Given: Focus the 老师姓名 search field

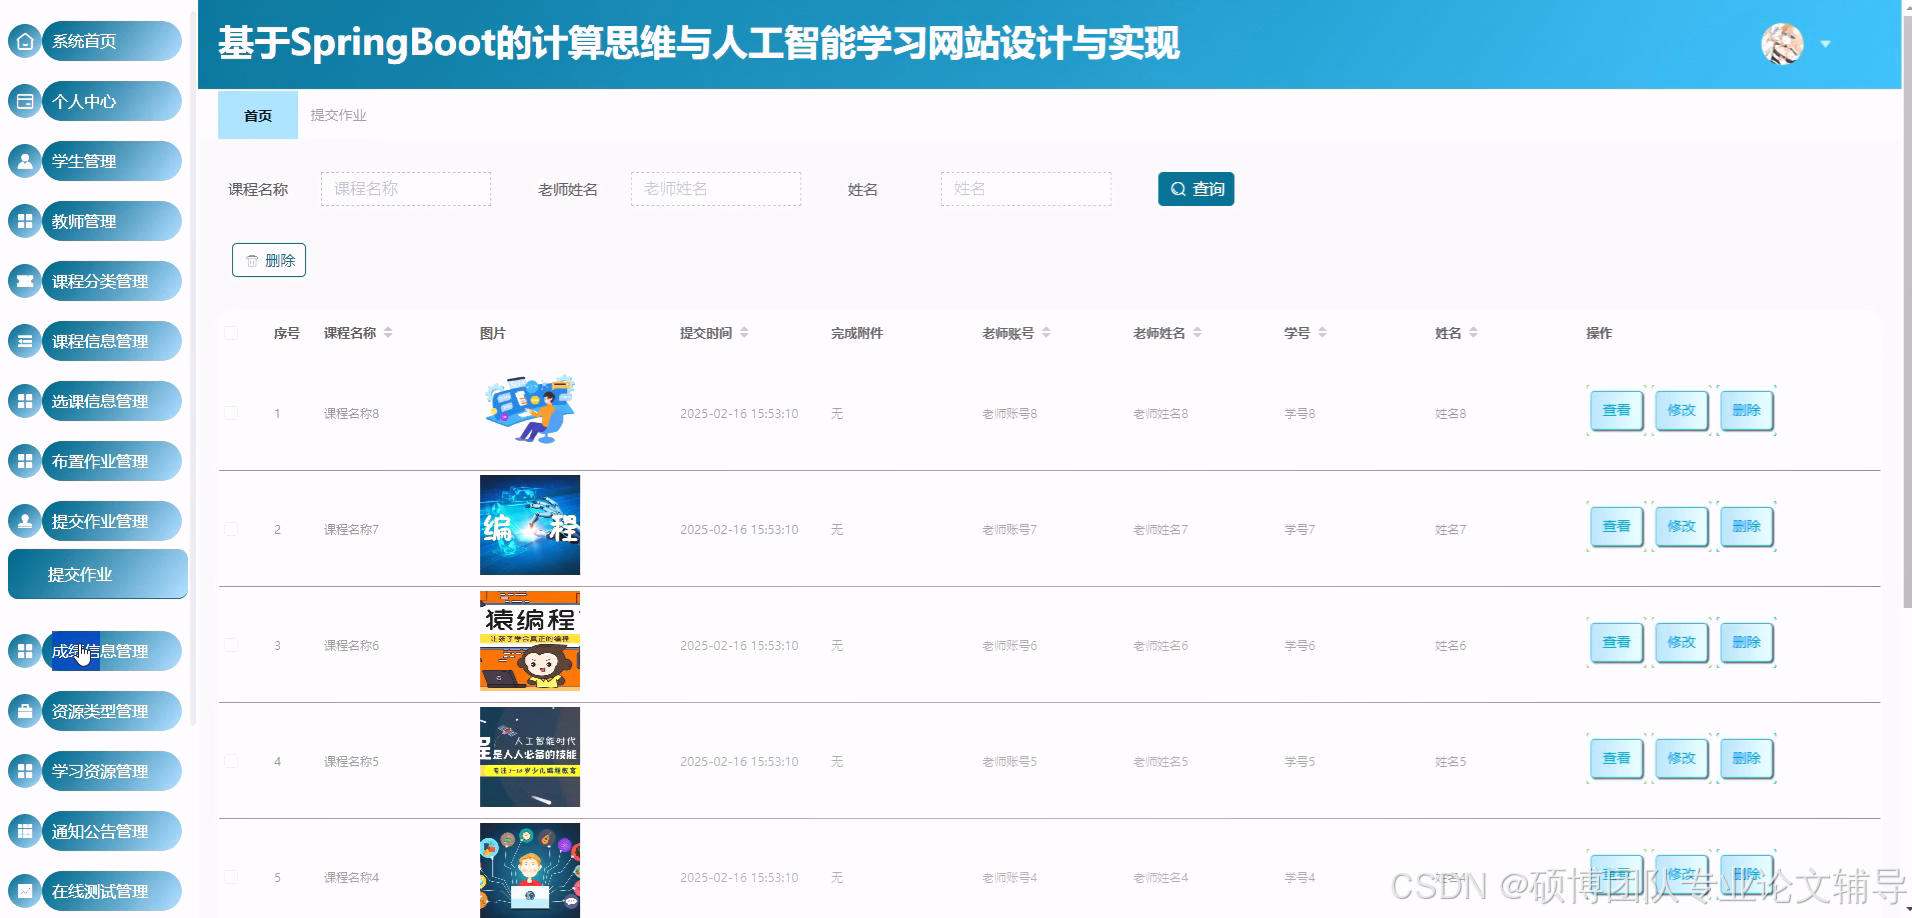Looking at the screenshot, I should [716, 189].
